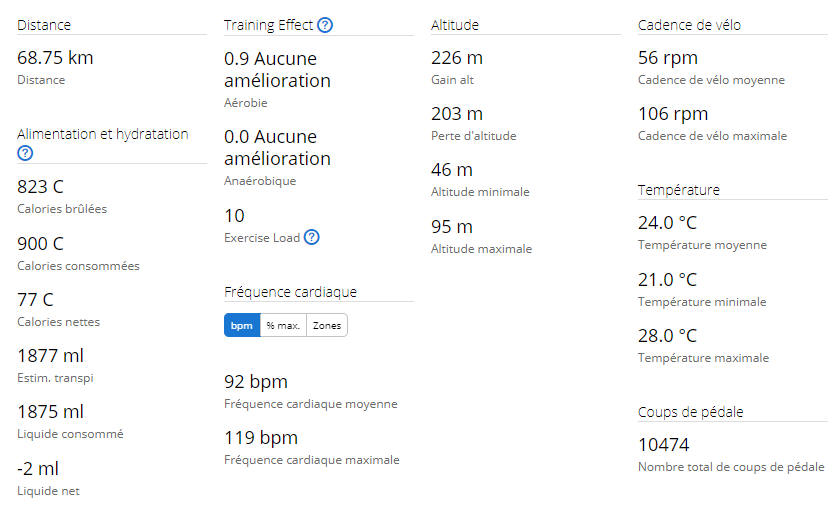Screen dimensions: 835x505
Task: Click the 1875 ml Liquide consommé value
Action: click(51, 412)
